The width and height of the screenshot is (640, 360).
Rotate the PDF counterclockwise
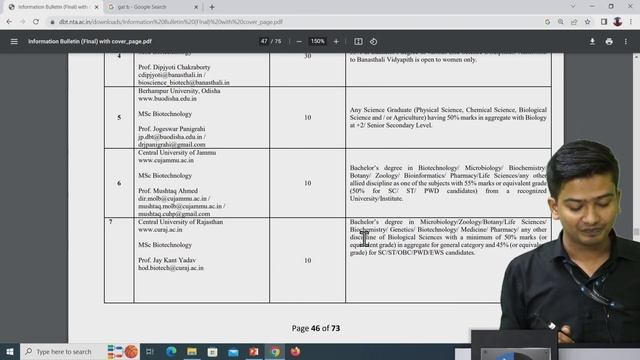(x=373, y=42)
